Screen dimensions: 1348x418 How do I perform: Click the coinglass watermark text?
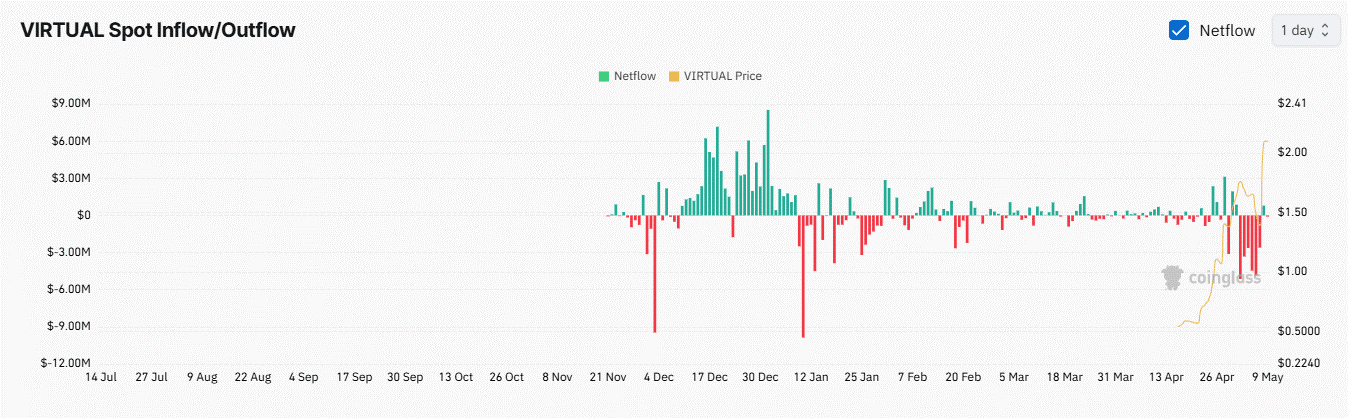[1224, 278]
